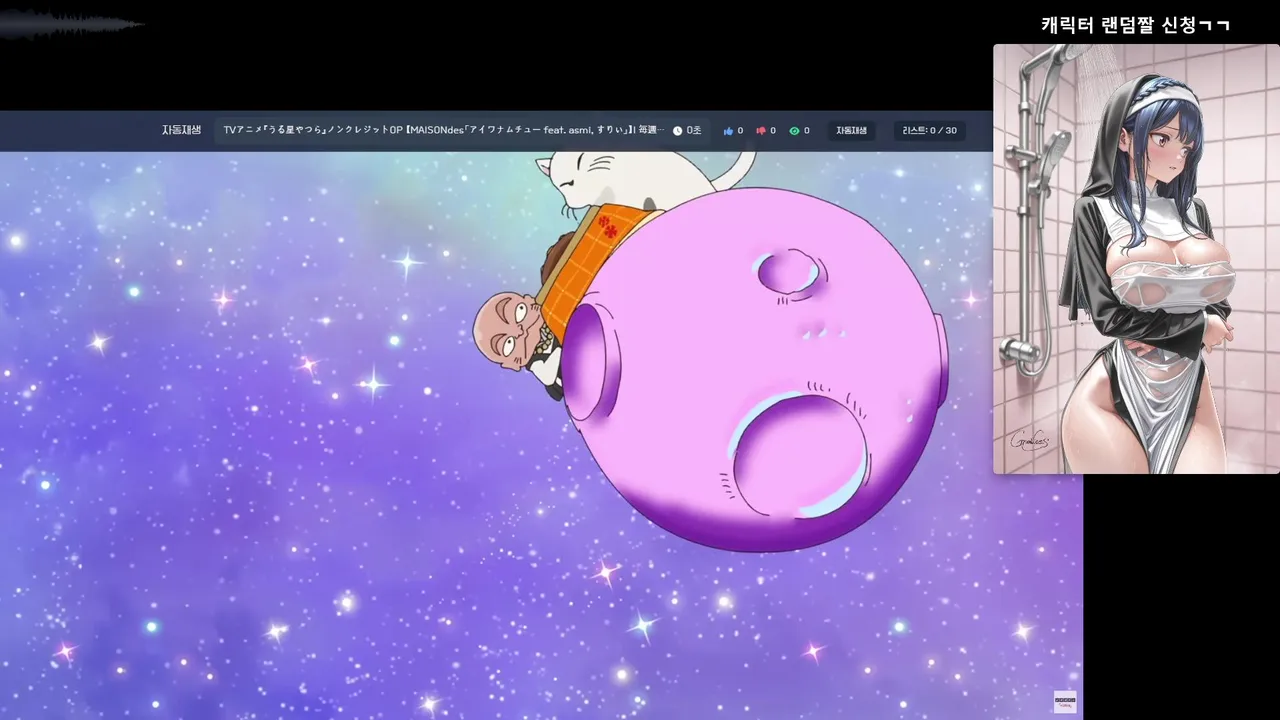Toggle the 자동재생 button beside the view count
The width and height of the screenshot is (1280, 720).
pyautogui.click(x=851, y=131)
